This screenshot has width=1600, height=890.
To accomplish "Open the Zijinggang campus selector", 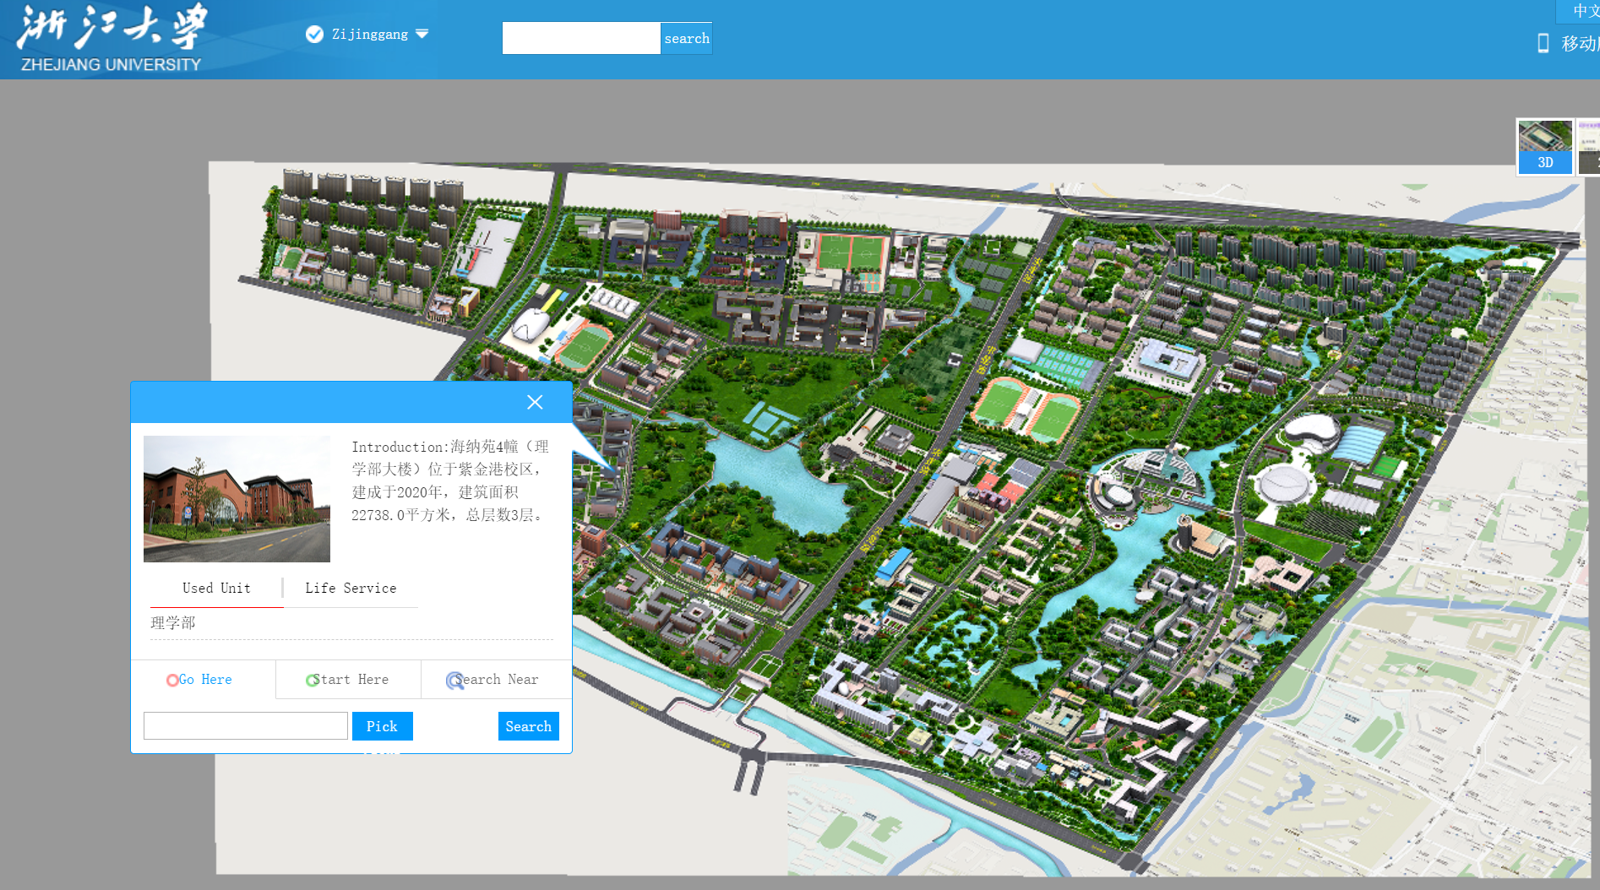I will point(369,34).
